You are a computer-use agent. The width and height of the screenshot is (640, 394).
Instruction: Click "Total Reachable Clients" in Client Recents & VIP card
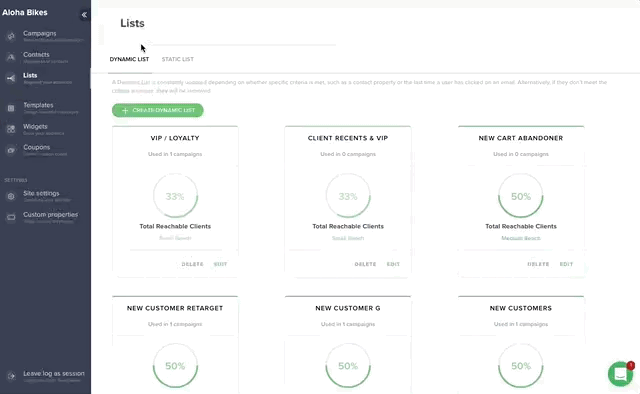tap(348, 226)
